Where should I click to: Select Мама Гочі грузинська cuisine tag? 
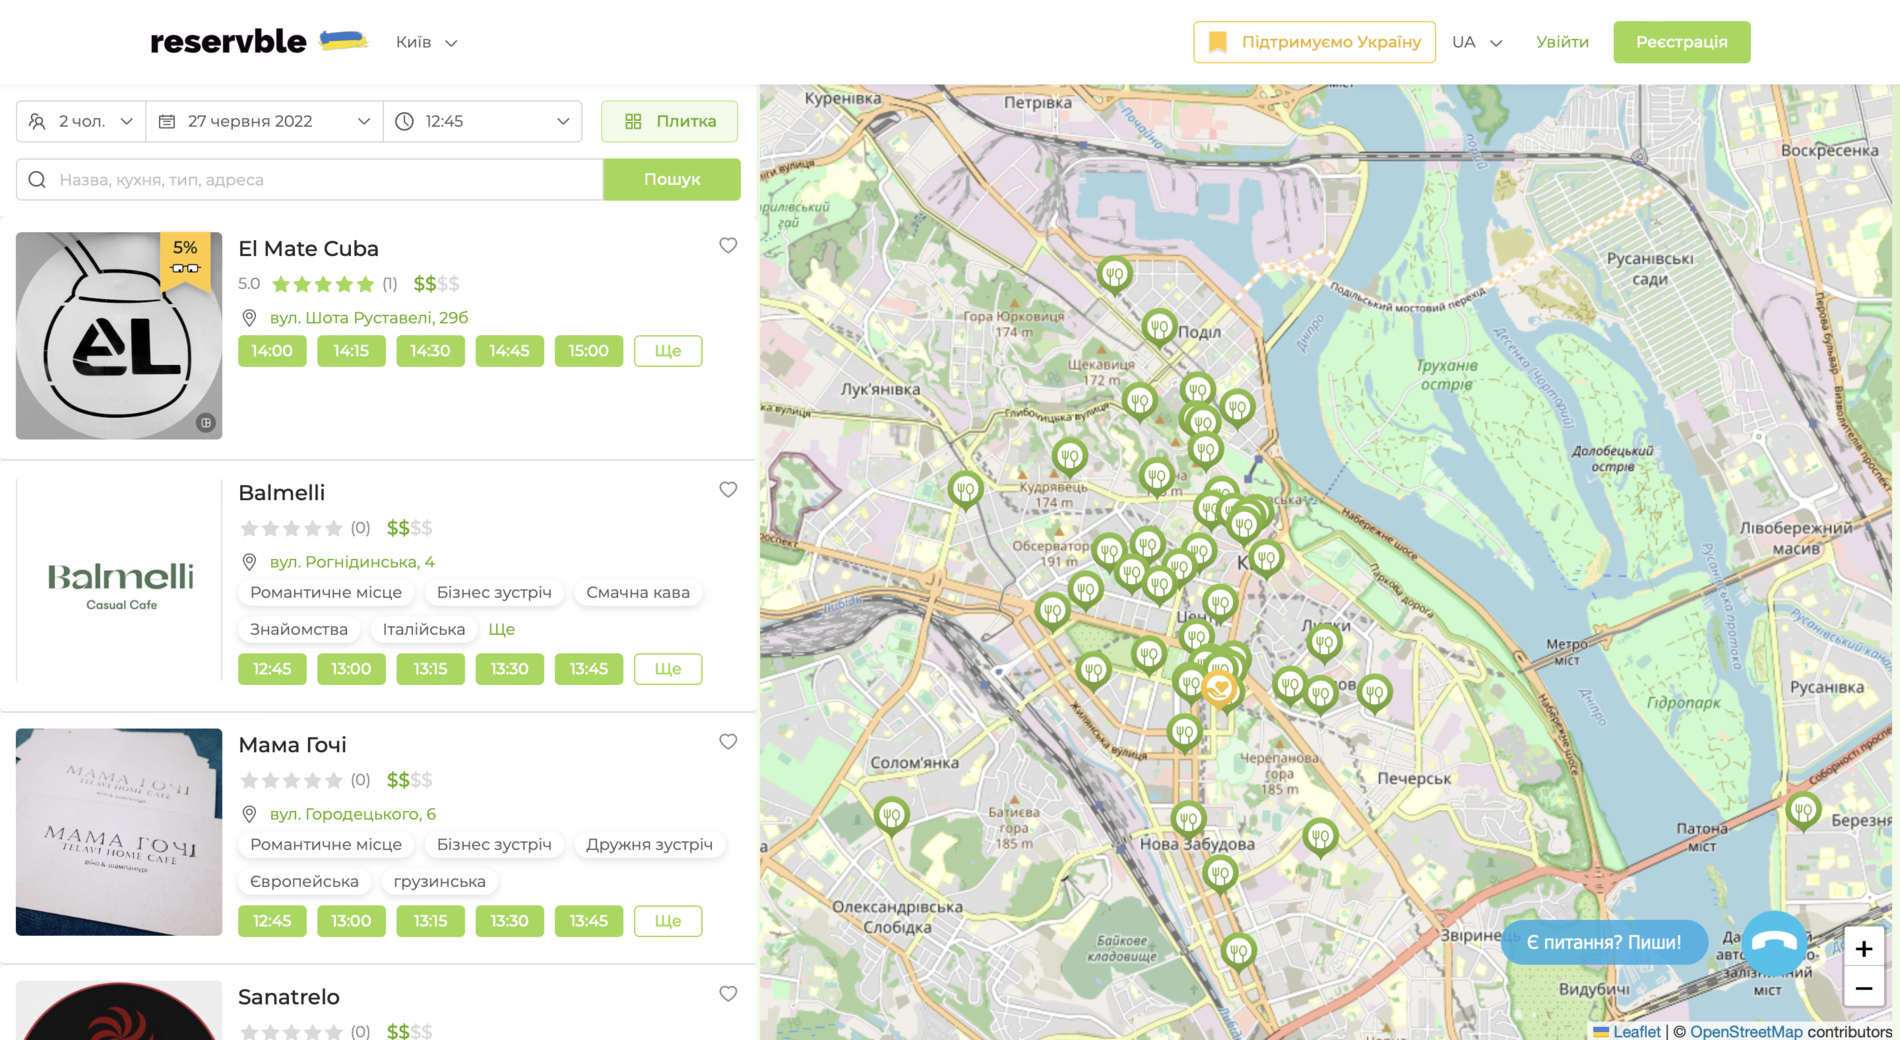point(440,881)
